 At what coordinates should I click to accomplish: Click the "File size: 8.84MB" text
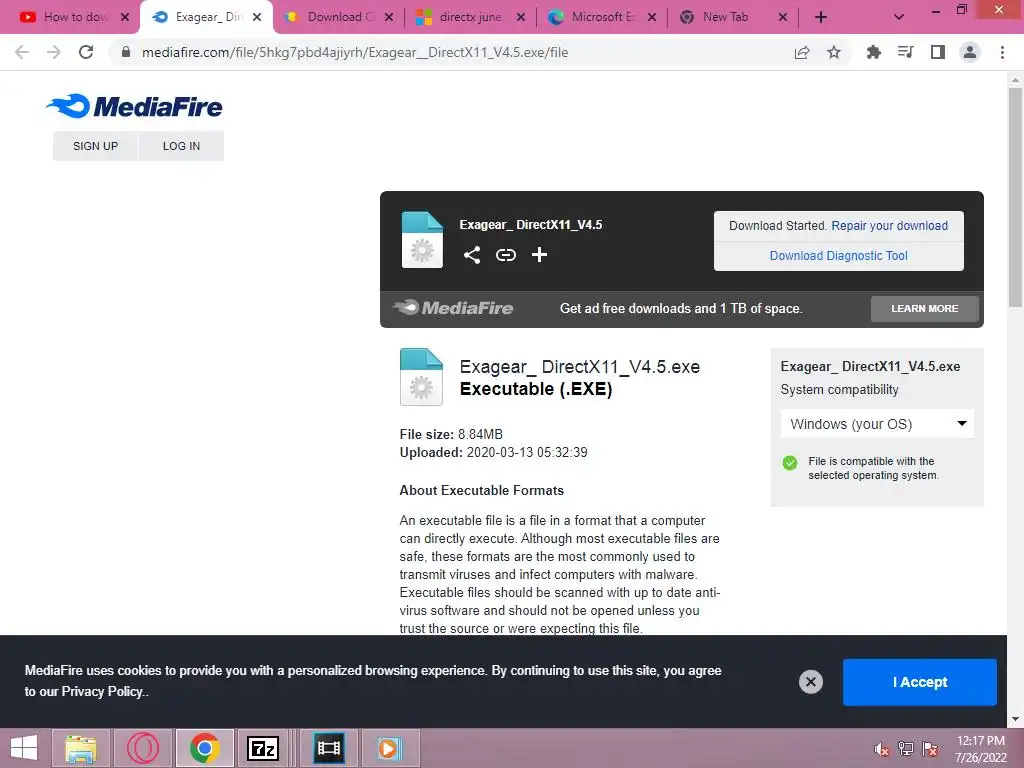click(x=451, y=434)
